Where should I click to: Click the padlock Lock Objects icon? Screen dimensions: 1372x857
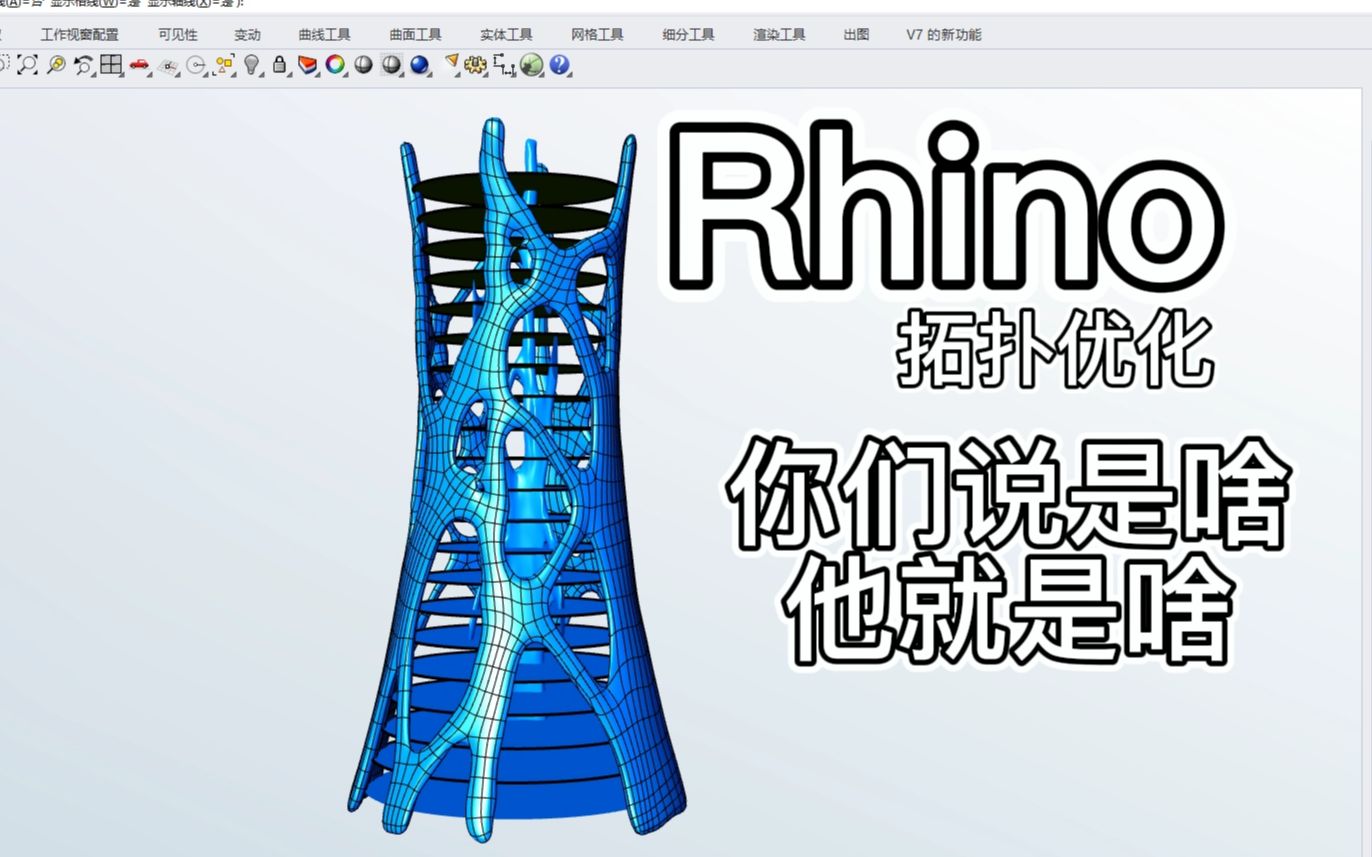pyautogui.click(x=279, y=65)
